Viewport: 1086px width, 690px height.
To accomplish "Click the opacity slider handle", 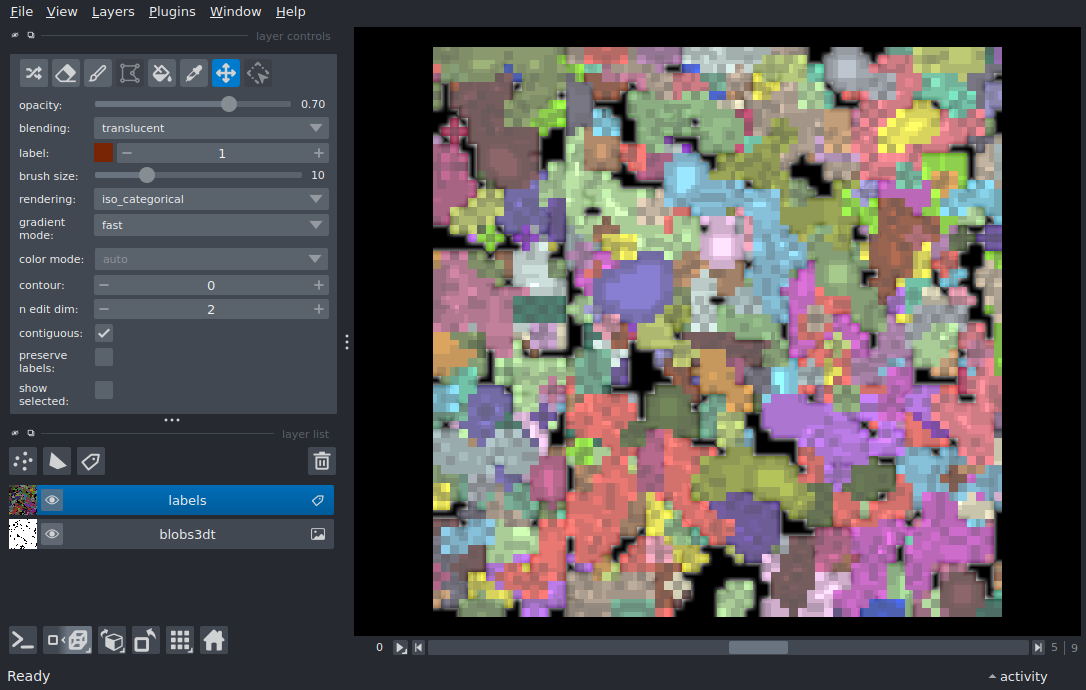I will pos(229,104).
